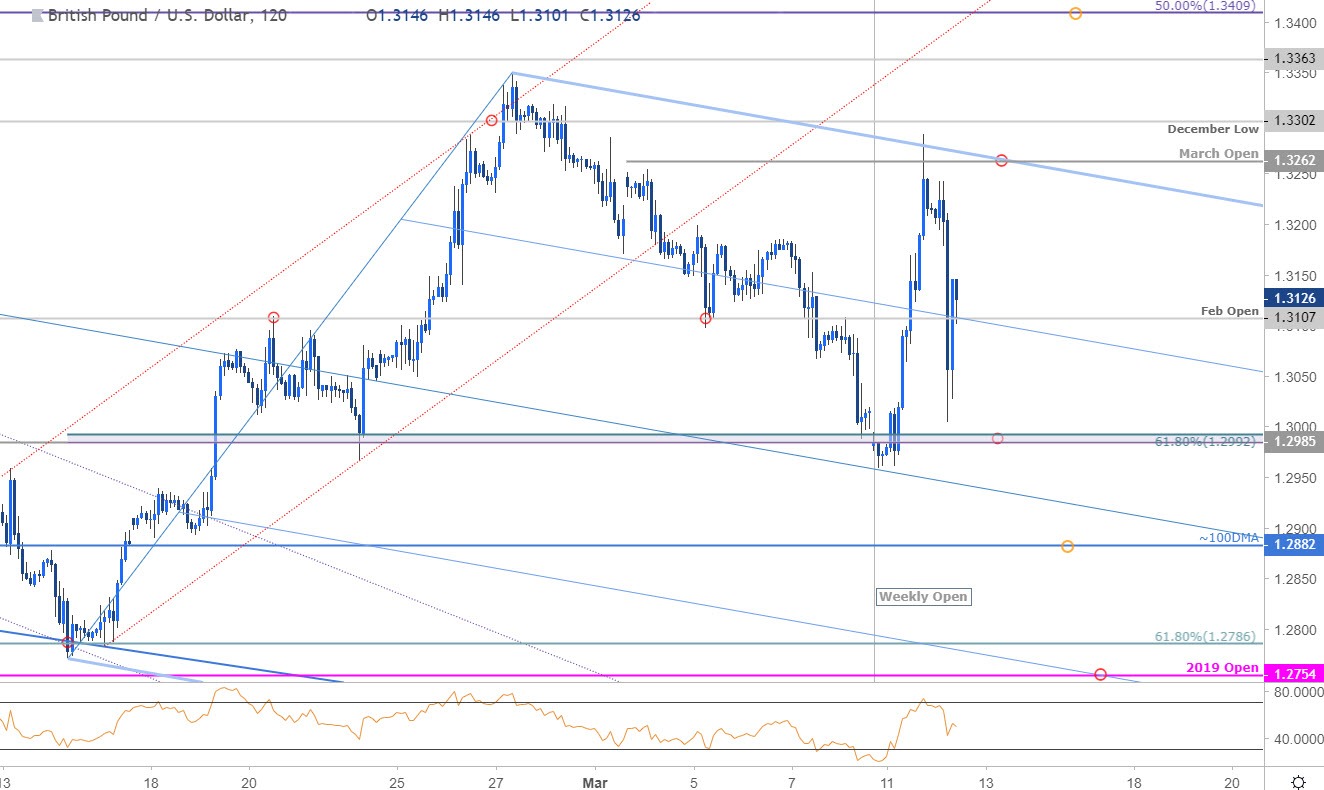Image resolution: width=1324 pixels, height=790 pixels.
Task: Select the 2019 Open annotation
Action: [1224, 668]
